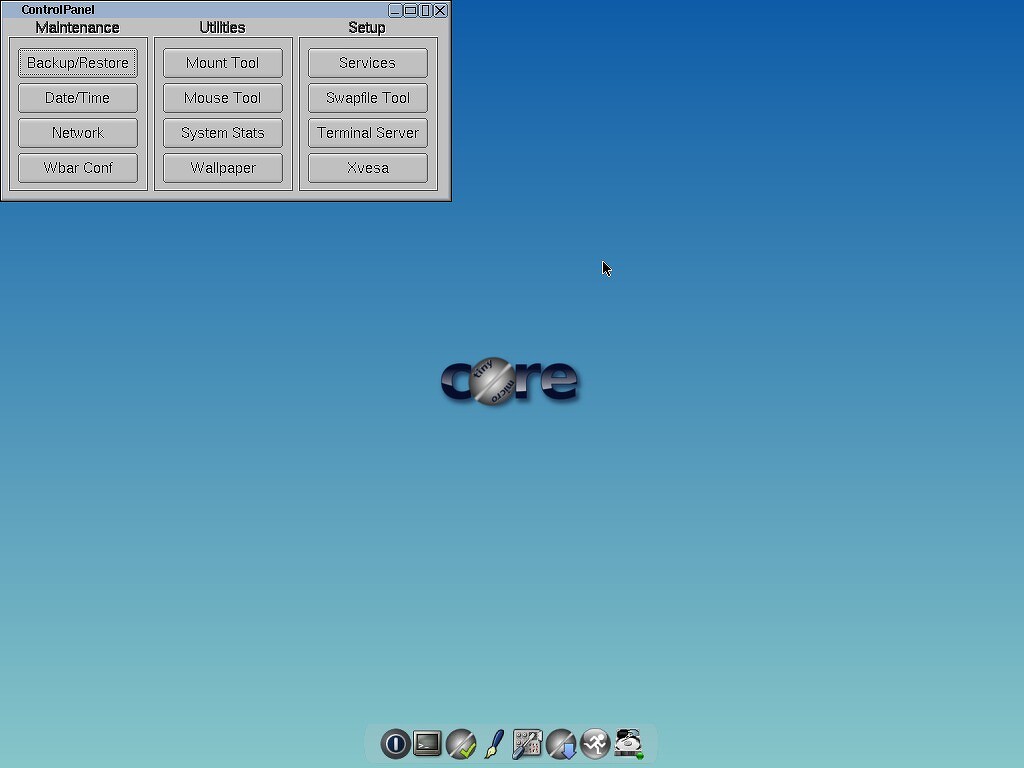Open Control Panel screwdriver icon in dock
Image resolution: width=1024 pixels, height=768 pixels.
click(x=527, y=743)
